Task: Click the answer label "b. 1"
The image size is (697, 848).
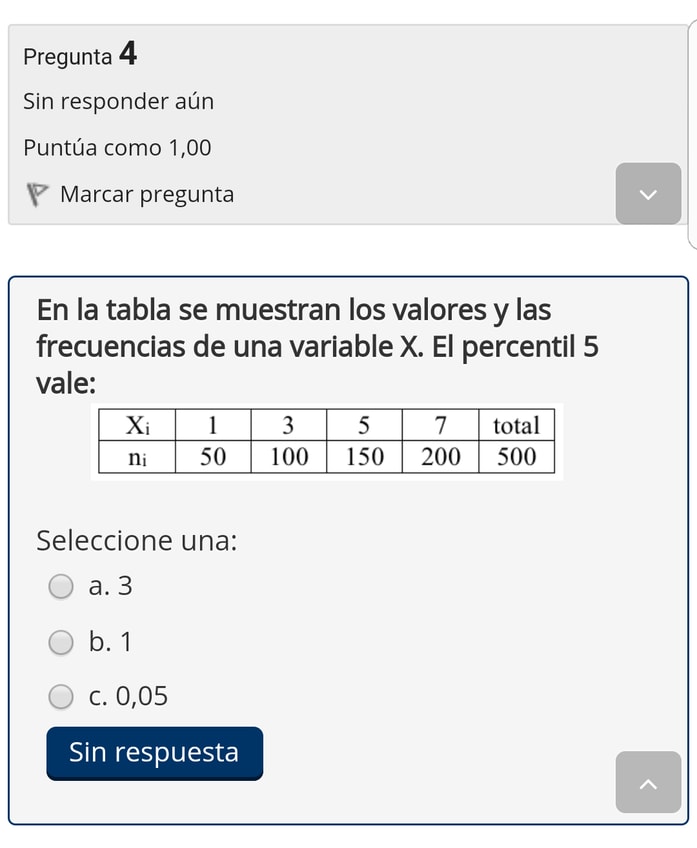Action: (111, 642)
